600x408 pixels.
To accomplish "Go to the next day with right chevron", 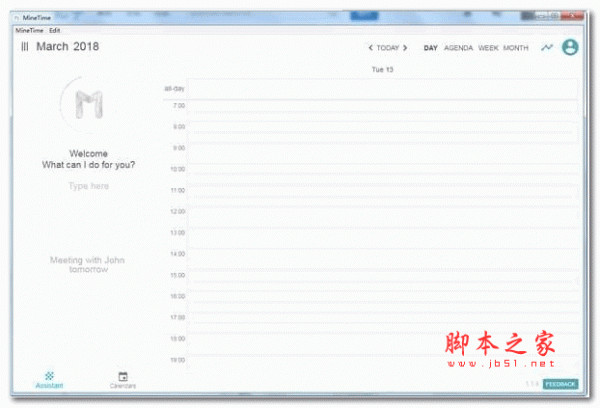I will tap(405, 48).
